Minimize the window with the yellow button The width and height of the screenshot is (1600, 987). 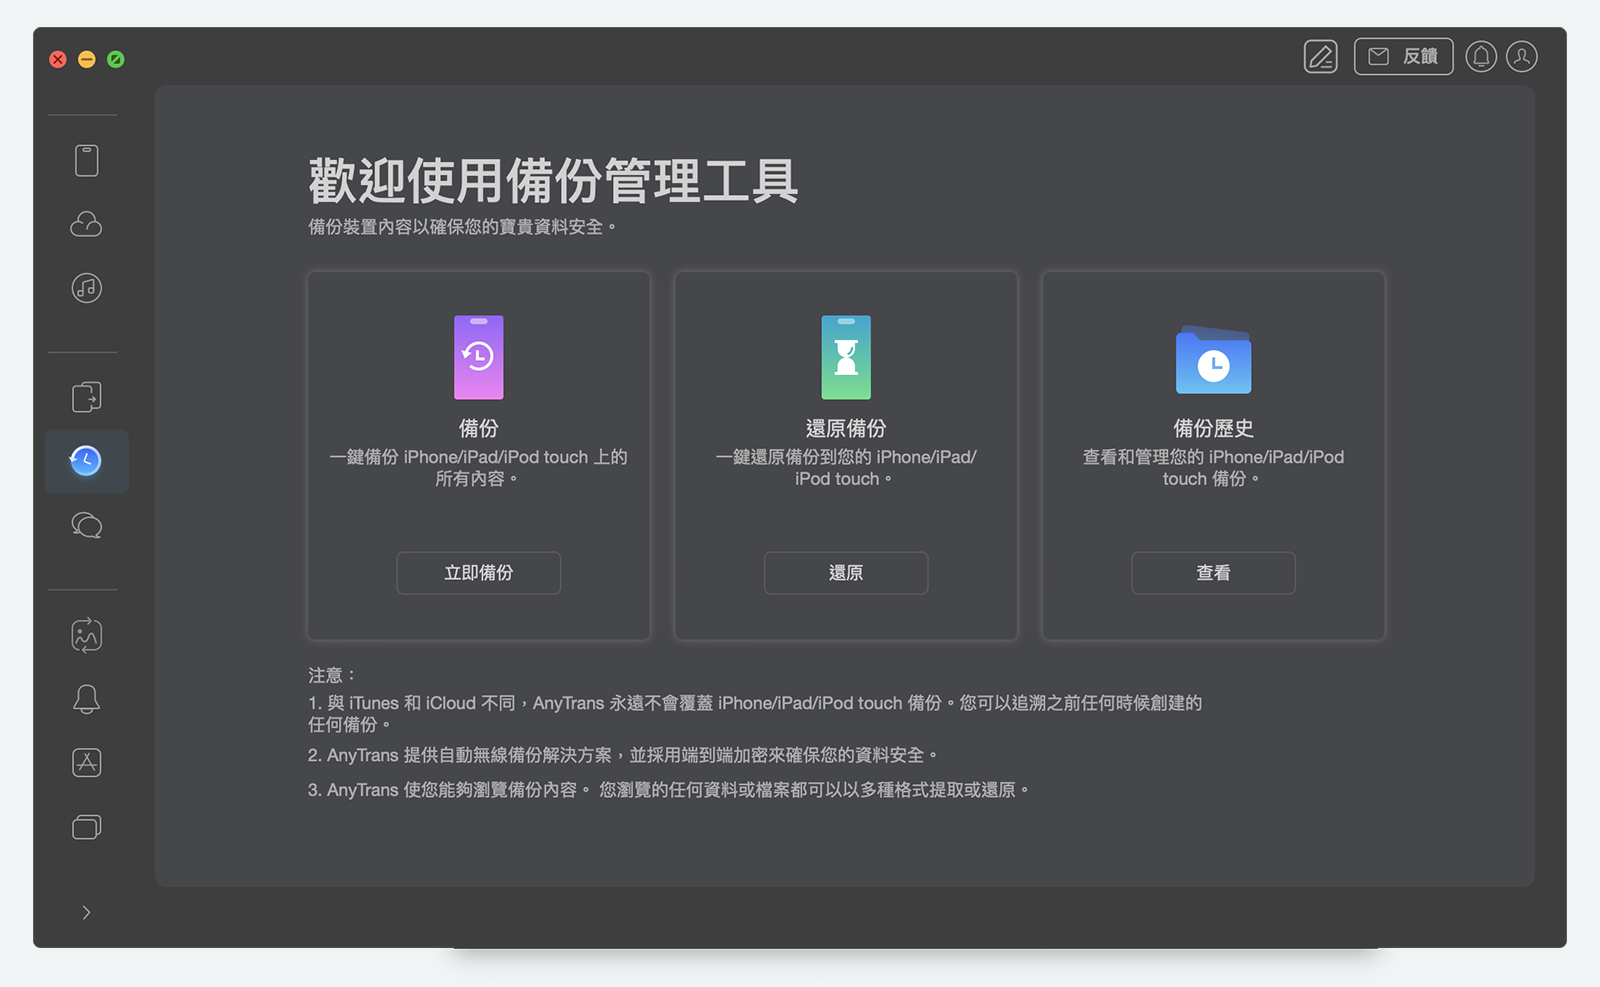(87, 59)
